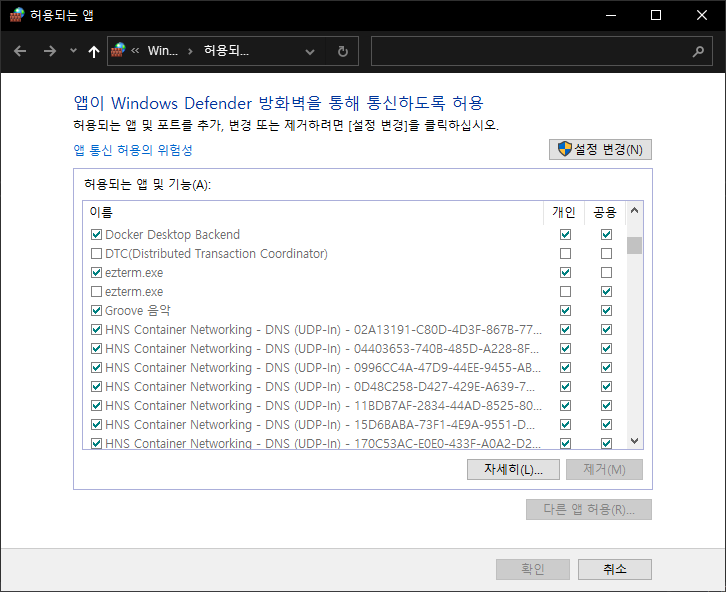The height and width of the screenshot is (592, 726).
Task: Toggle HNS DNS 02A13191 row checkbox
Action: click(x=96, y=330)
